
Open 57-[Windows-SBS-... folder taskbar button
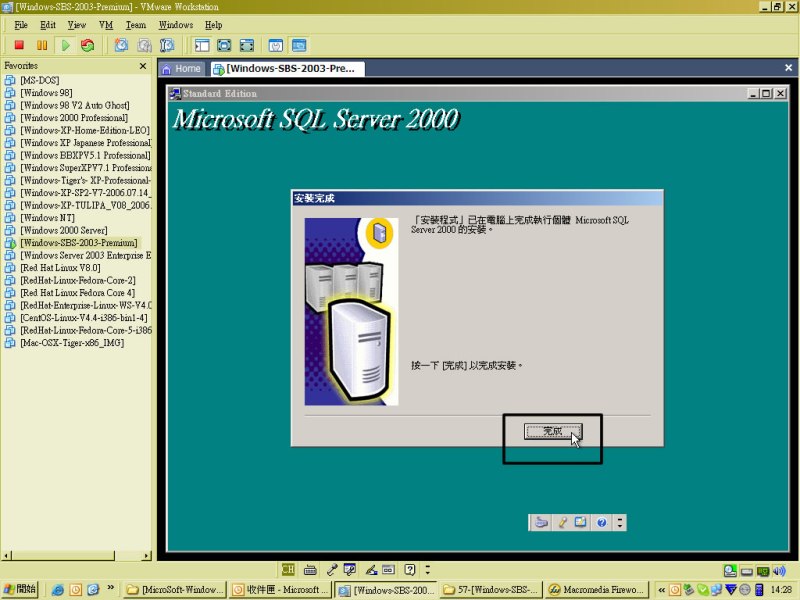(490, 590)
